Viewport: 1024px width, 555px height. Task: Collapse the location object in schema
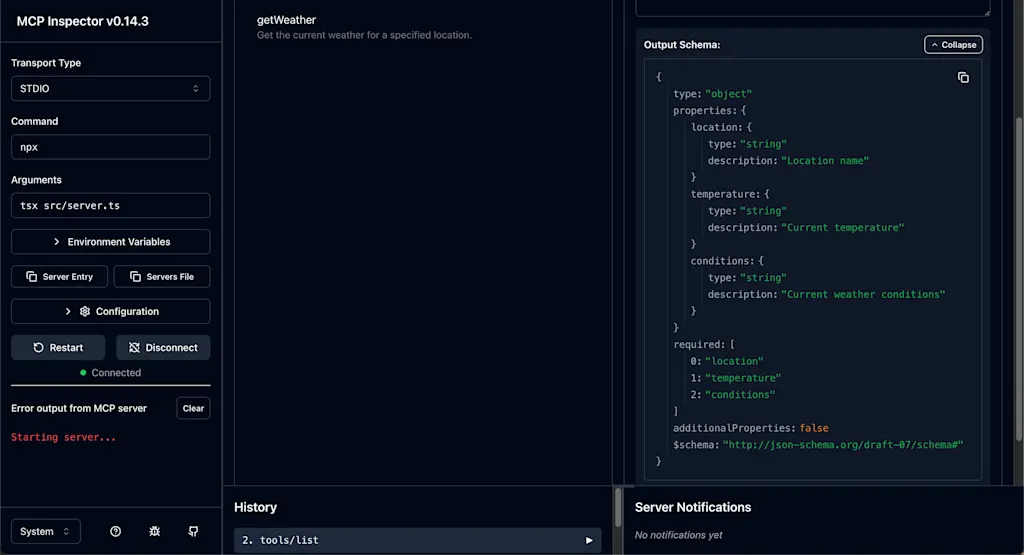721,127
